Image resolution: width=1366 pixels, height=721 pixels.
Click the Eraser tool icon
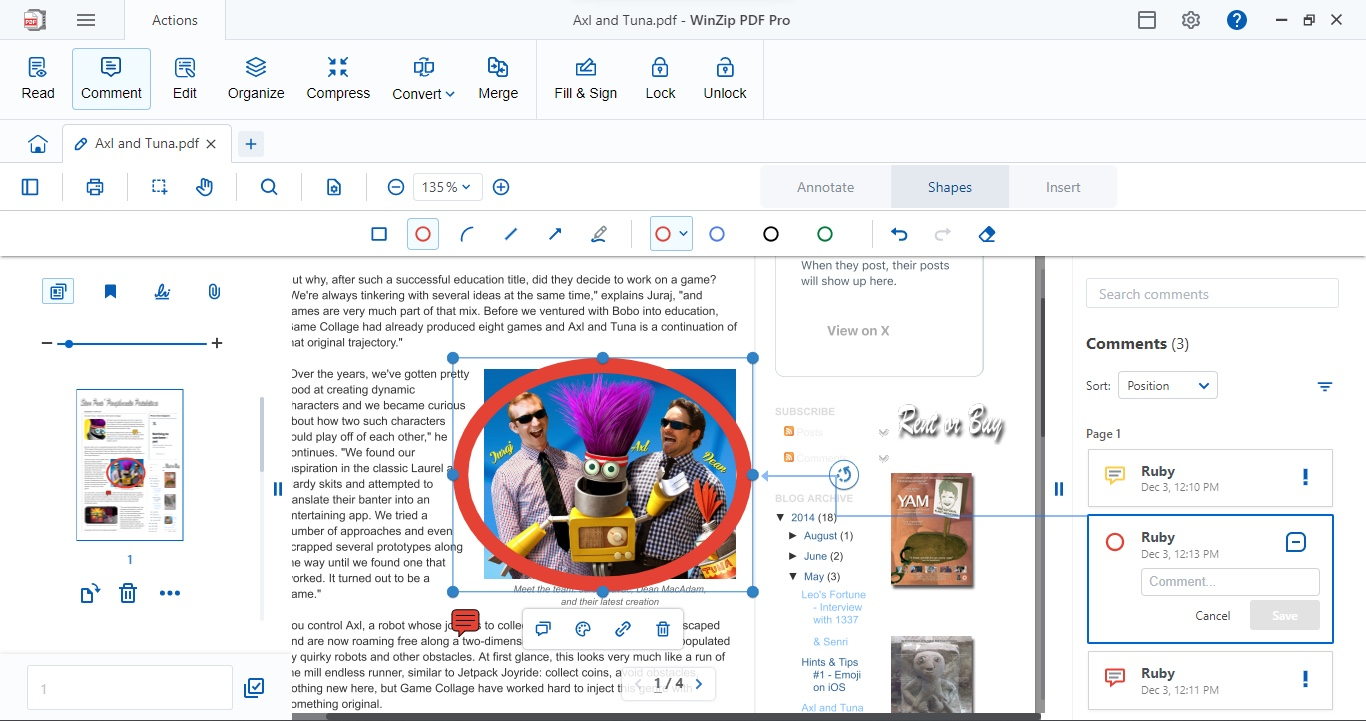(987, 234)
